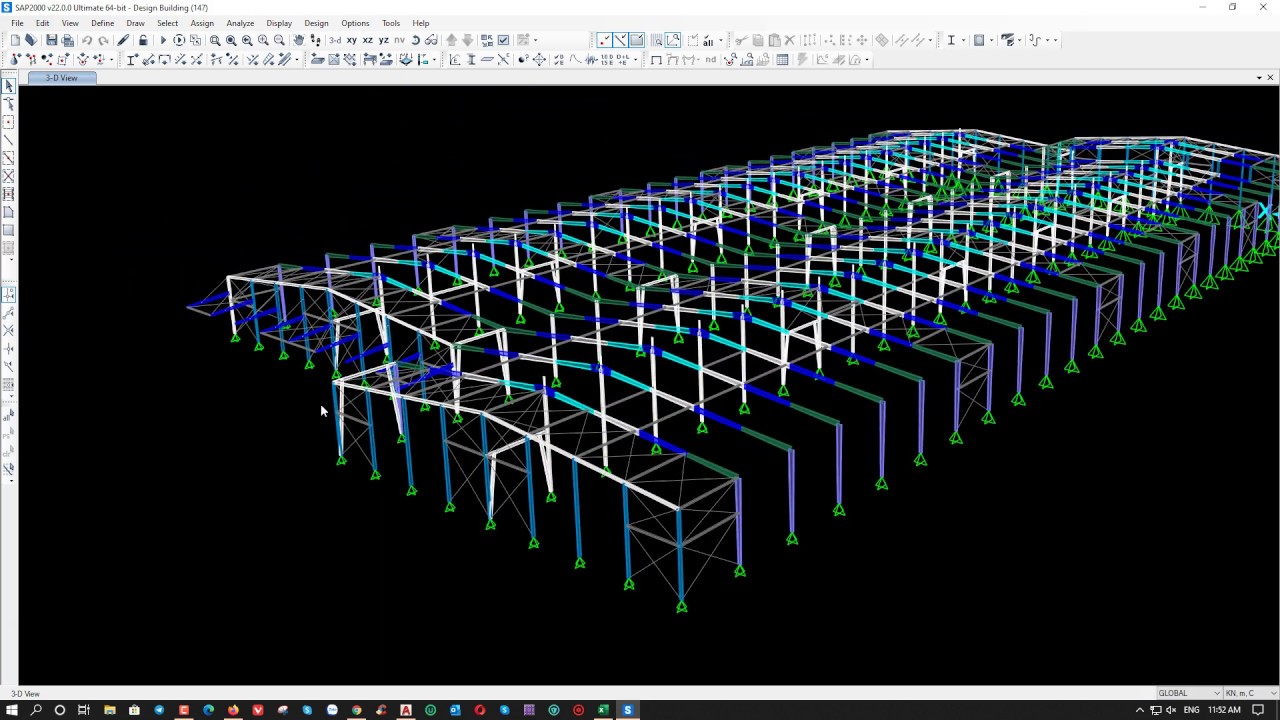
Task: Select the rubber band zoom tool
Action: tap(215, 40)
